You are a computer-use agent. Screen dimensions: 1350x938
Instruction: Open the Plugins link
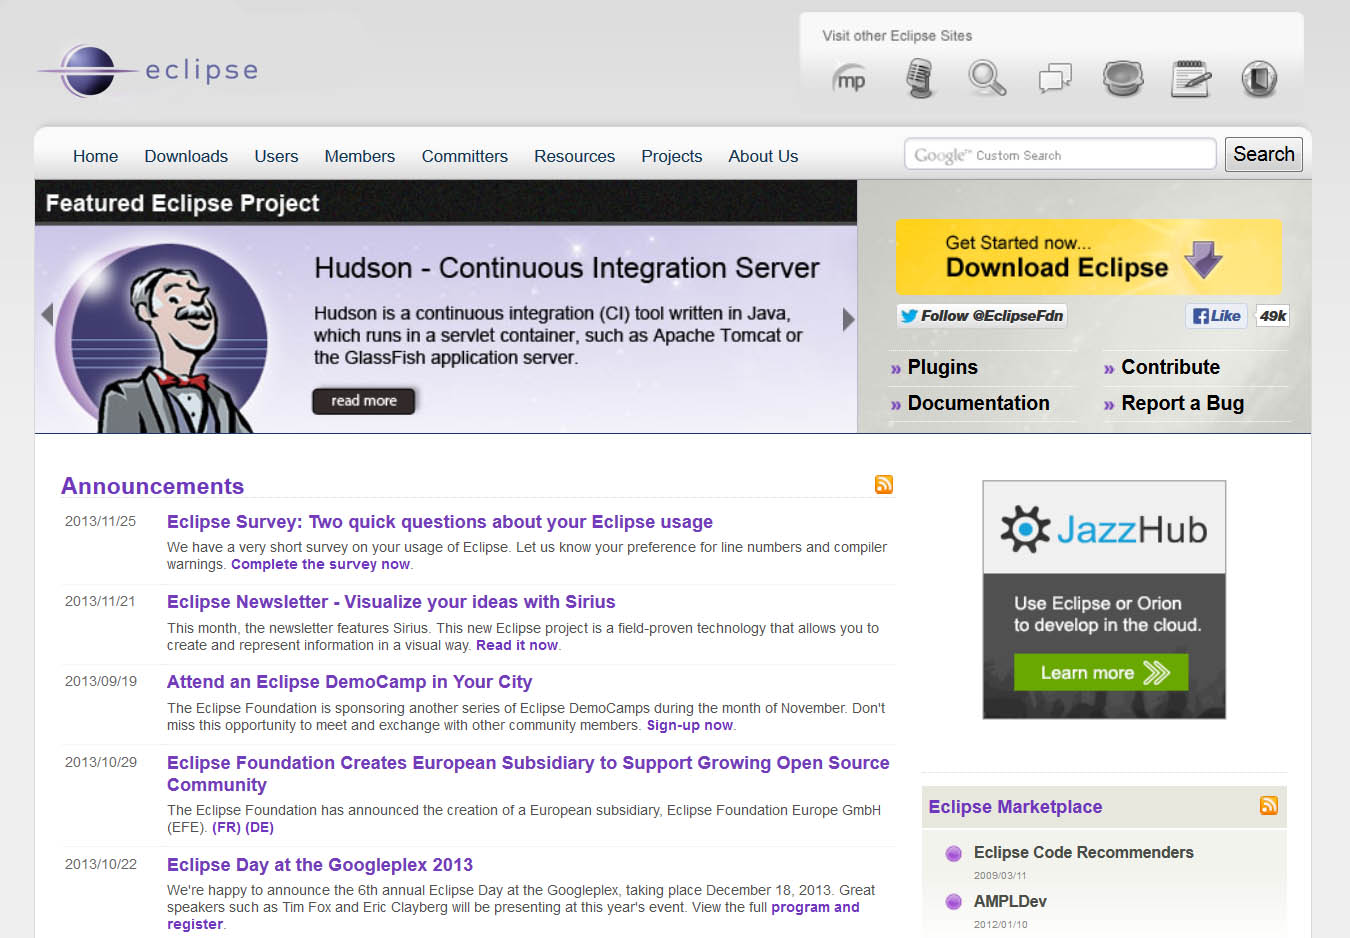pyautogui.click(x=942, y=367)
